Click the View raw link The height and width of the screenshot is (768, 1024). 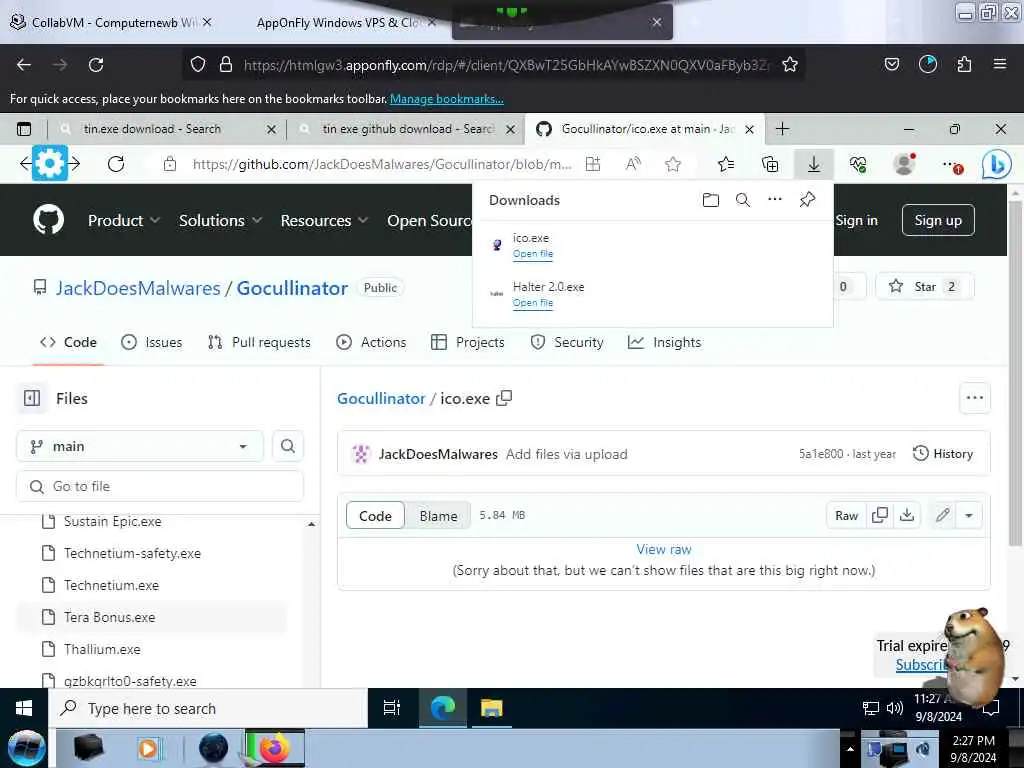664,549
